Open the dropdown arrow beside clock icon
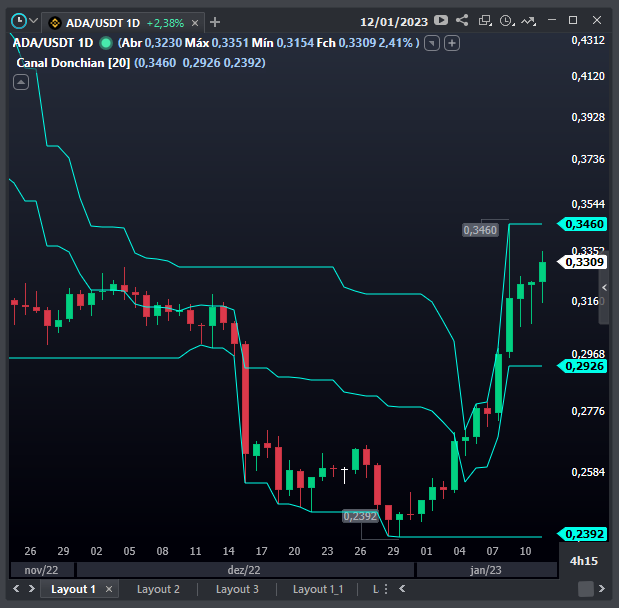 (x=34, y=21)
